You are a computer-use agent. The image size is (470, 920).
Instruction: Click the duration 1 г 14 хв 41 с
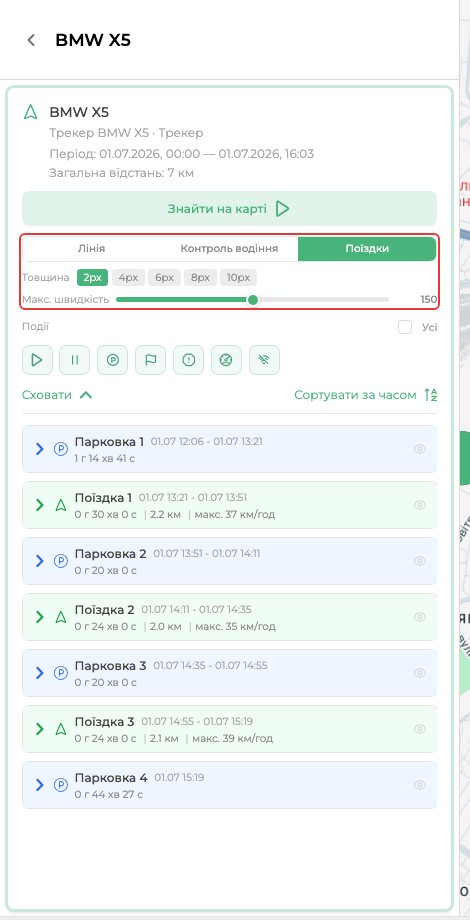[104, 458]
